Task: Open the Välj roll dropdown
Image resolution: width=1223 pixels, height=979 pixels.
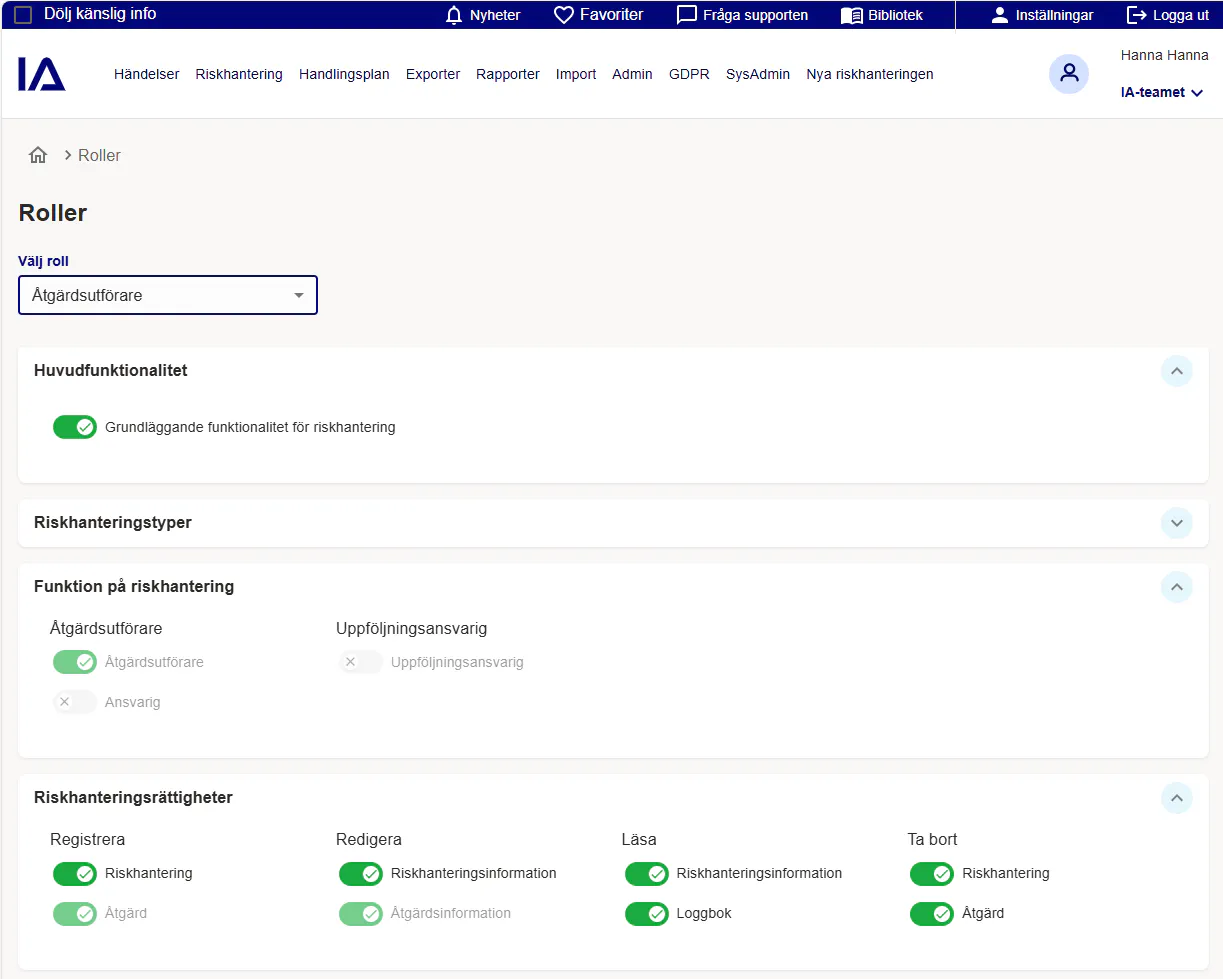Action: (168, 295)
